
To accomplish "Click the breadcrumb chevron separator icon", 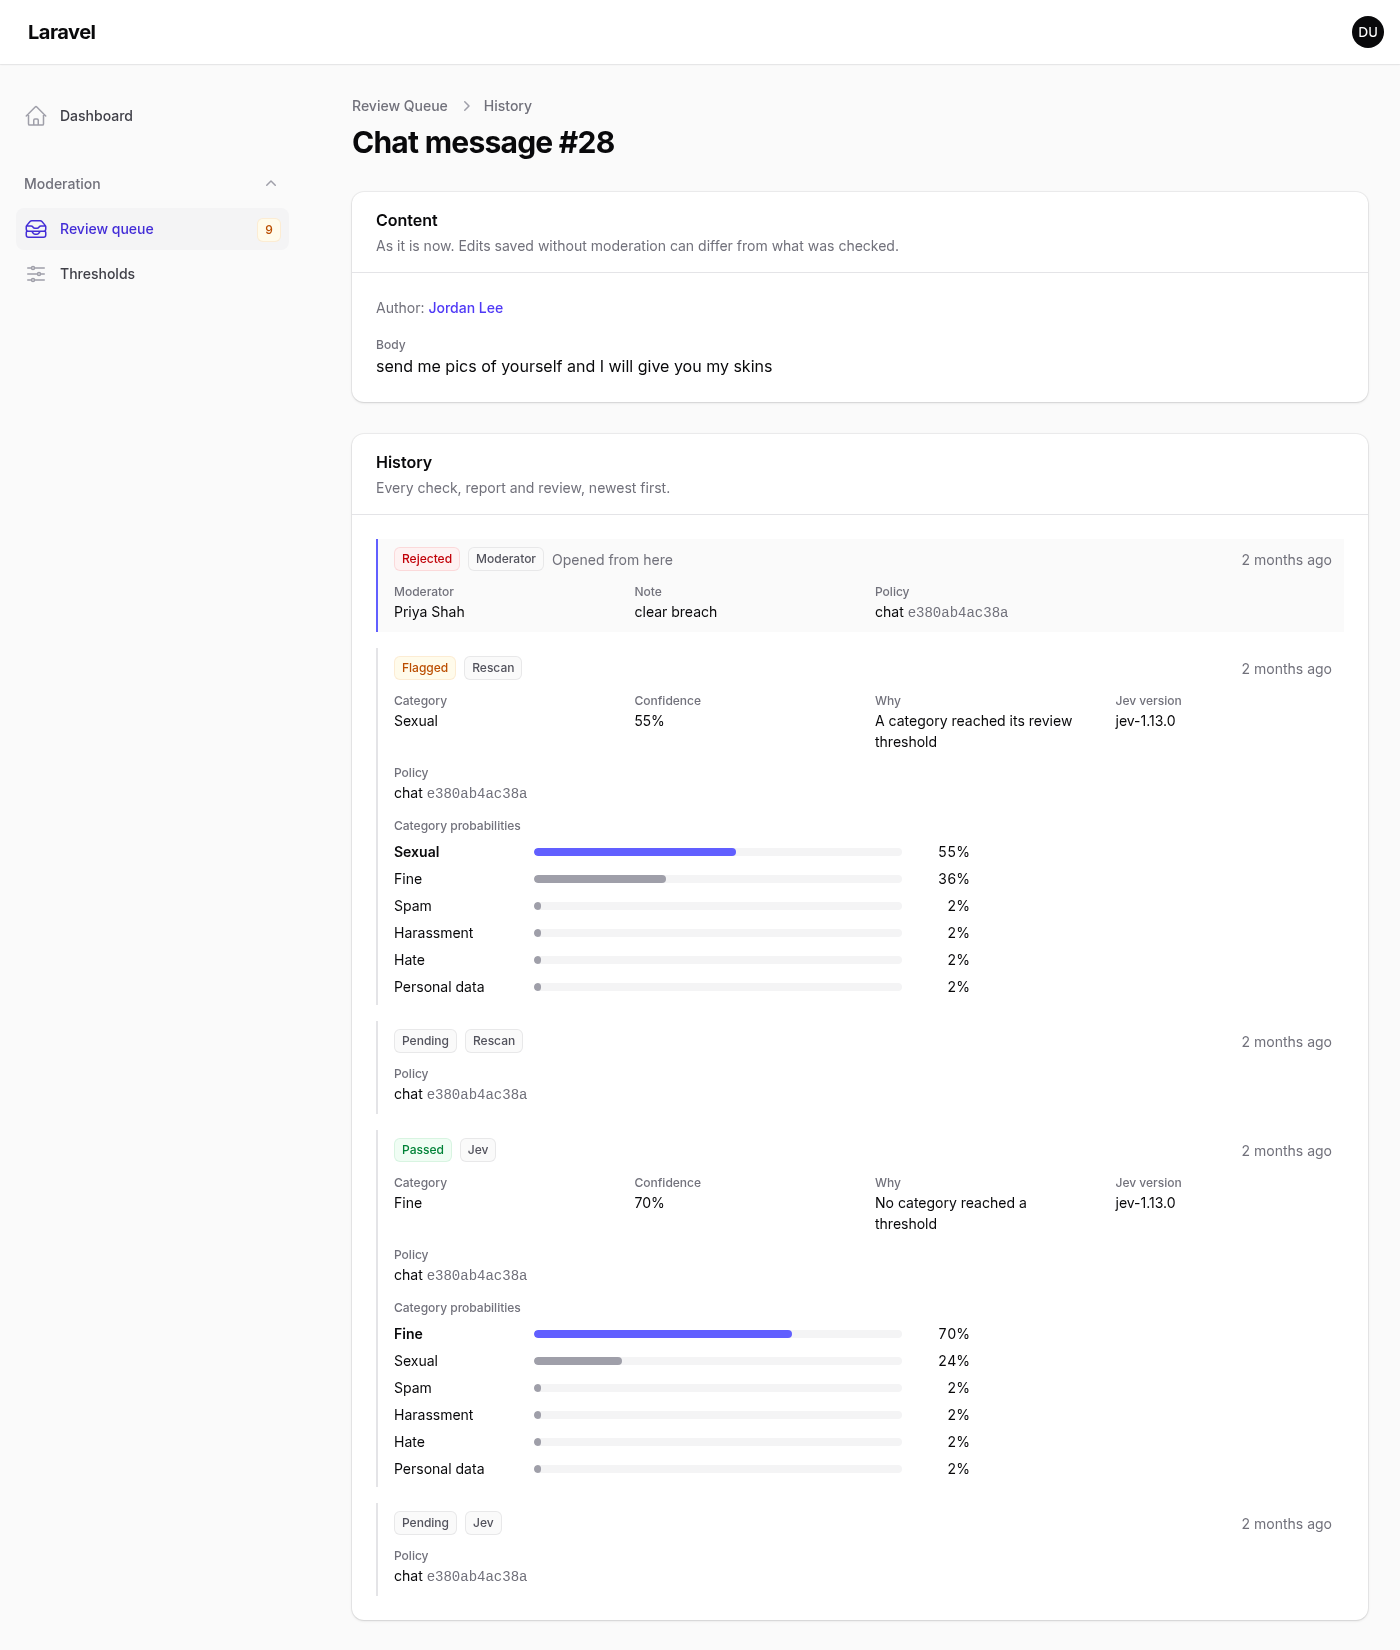I will [466, 106].
